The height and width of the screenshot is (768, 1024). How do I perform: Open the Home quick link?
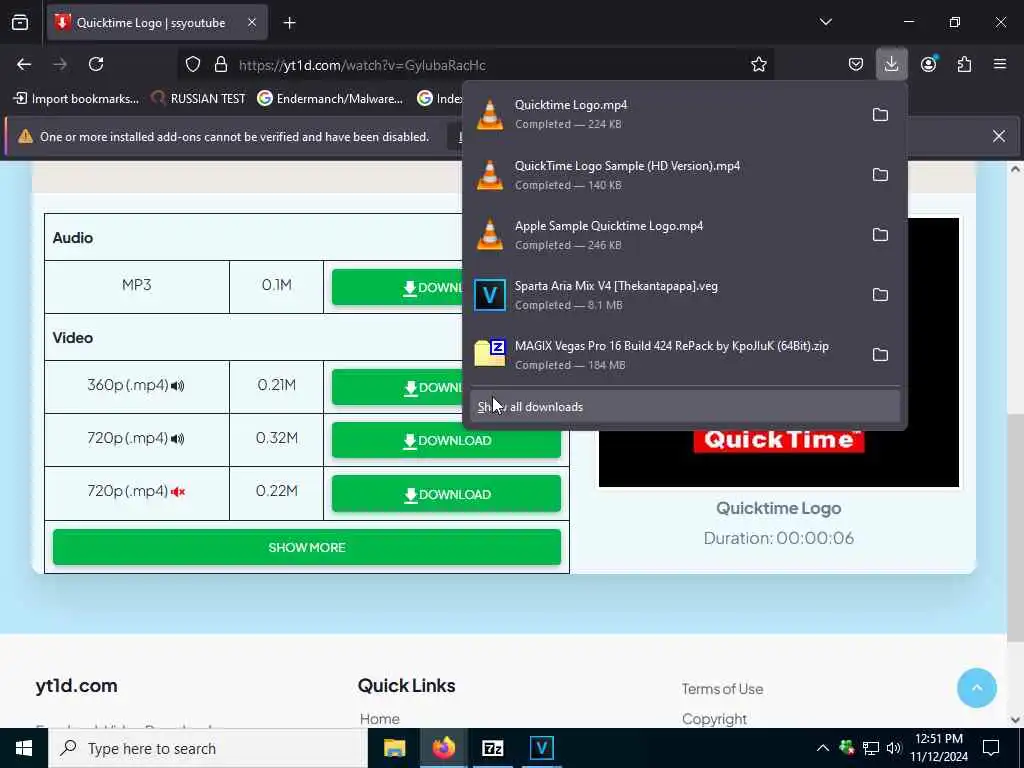[x=379, y=719]
